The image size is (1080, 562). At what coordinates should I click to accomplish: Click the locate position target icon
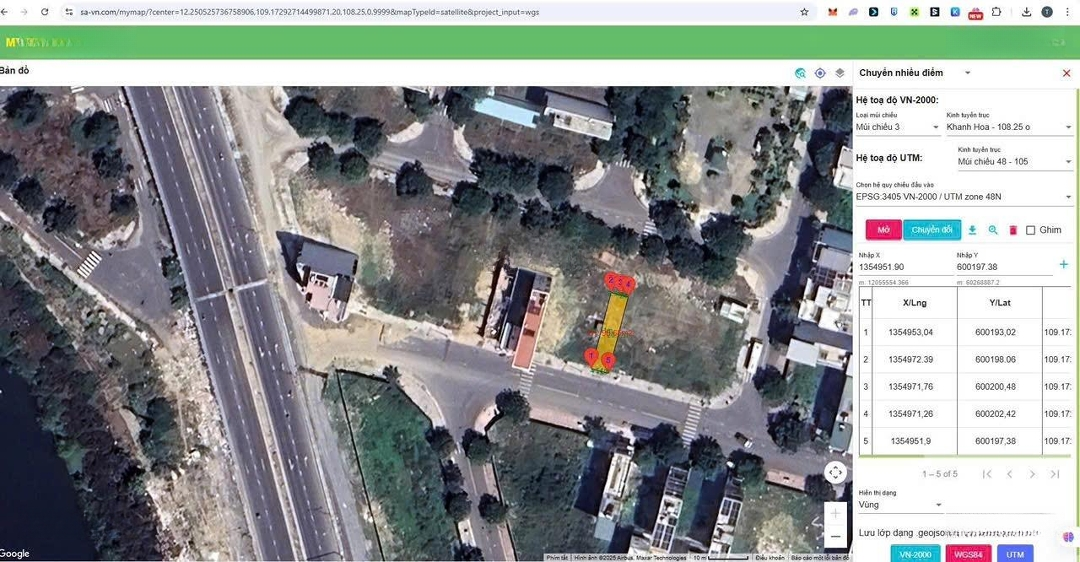820,73
